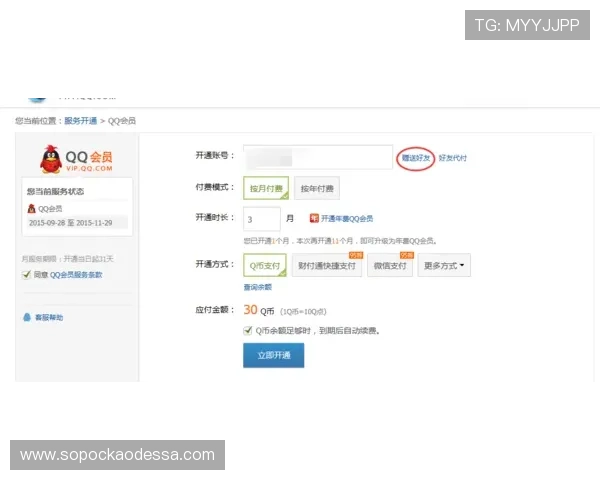Choose 微信支付 as payment method
This screenshot has width=600, height=480.
tap(390, 265)
